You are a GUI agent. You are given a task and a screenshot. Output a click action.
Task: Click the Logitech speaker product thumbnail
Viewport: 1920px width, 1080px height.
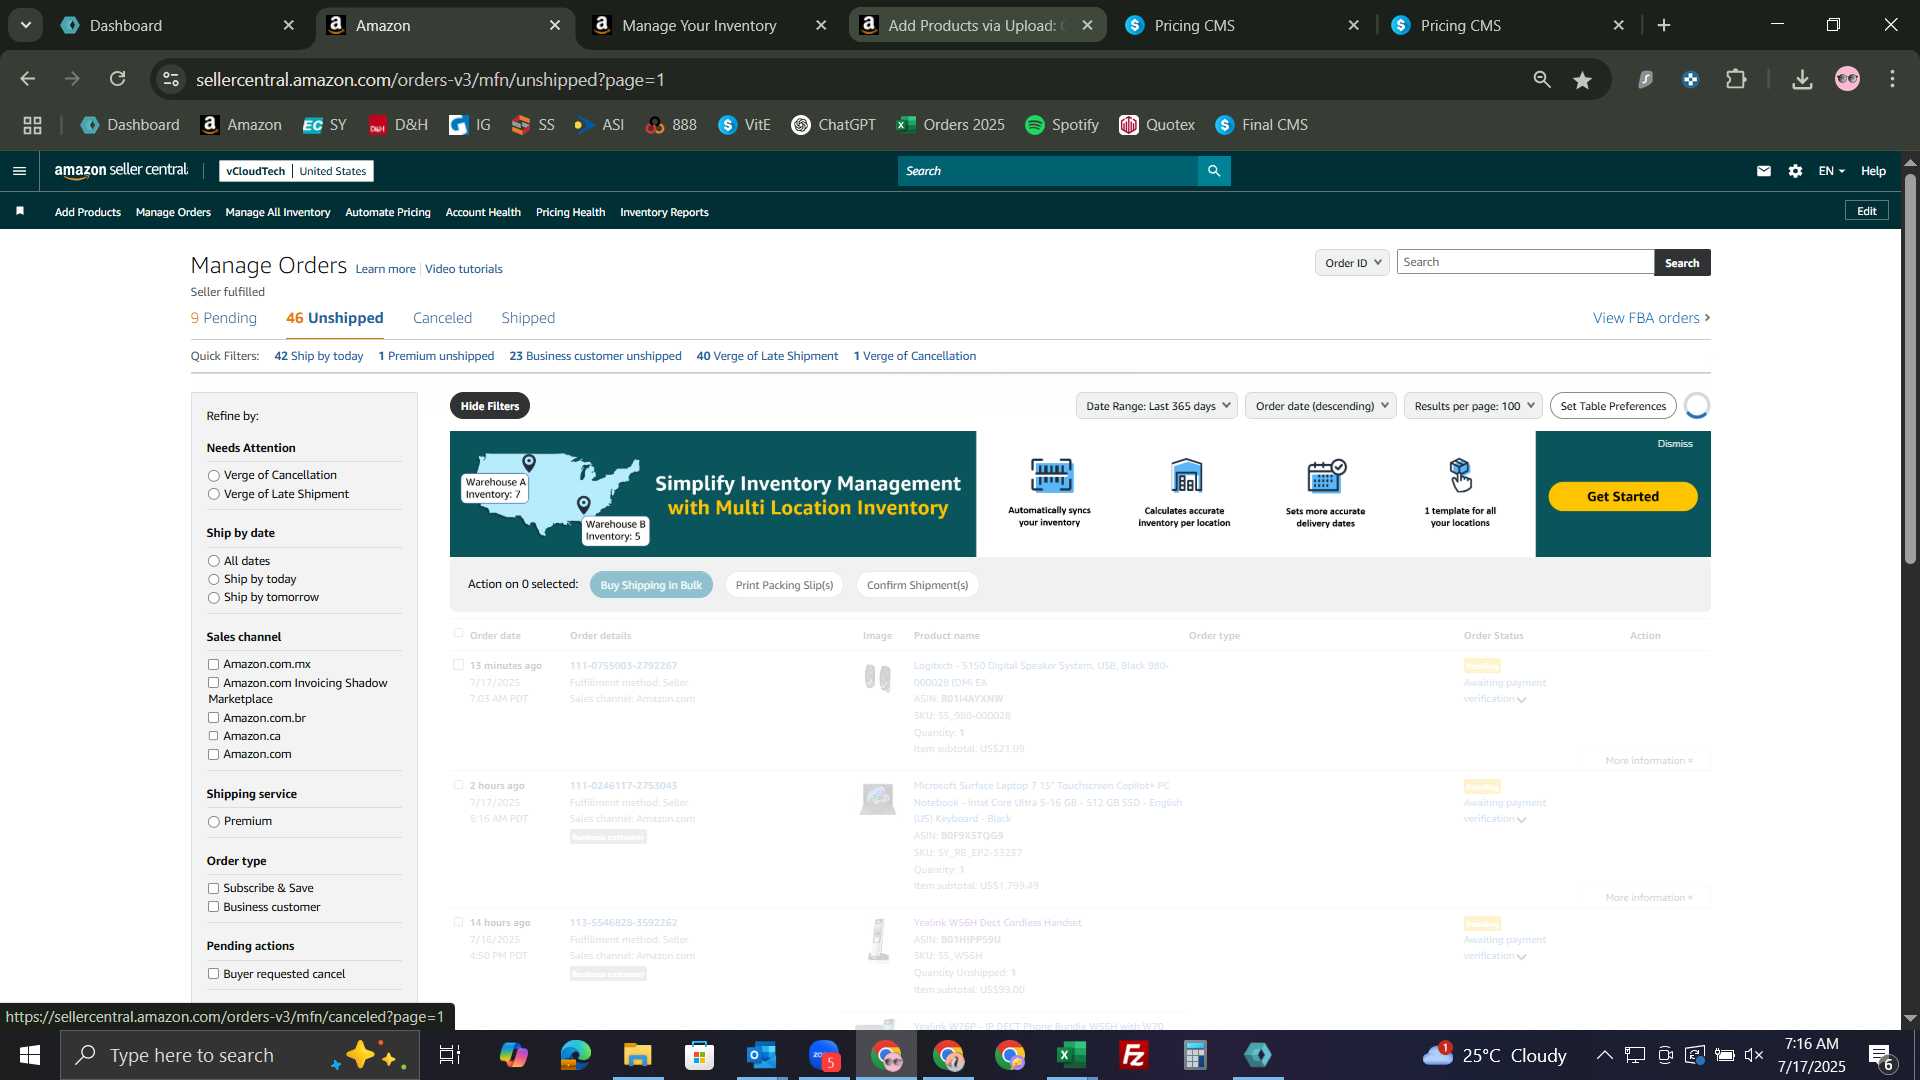(877, 679)
